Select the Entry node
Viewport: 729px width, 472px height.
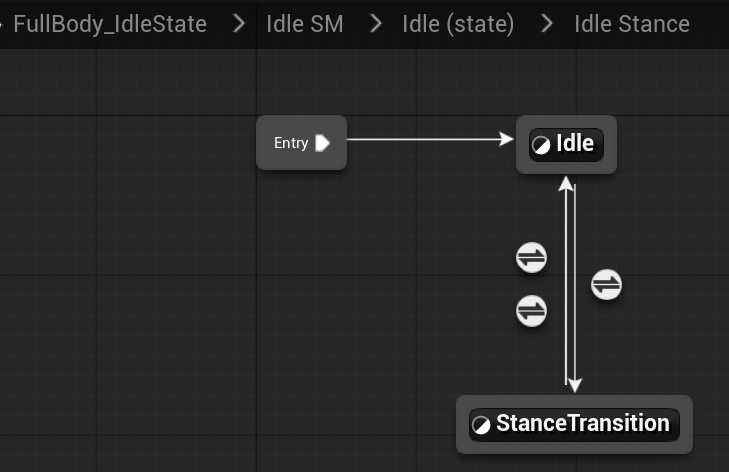291,143
